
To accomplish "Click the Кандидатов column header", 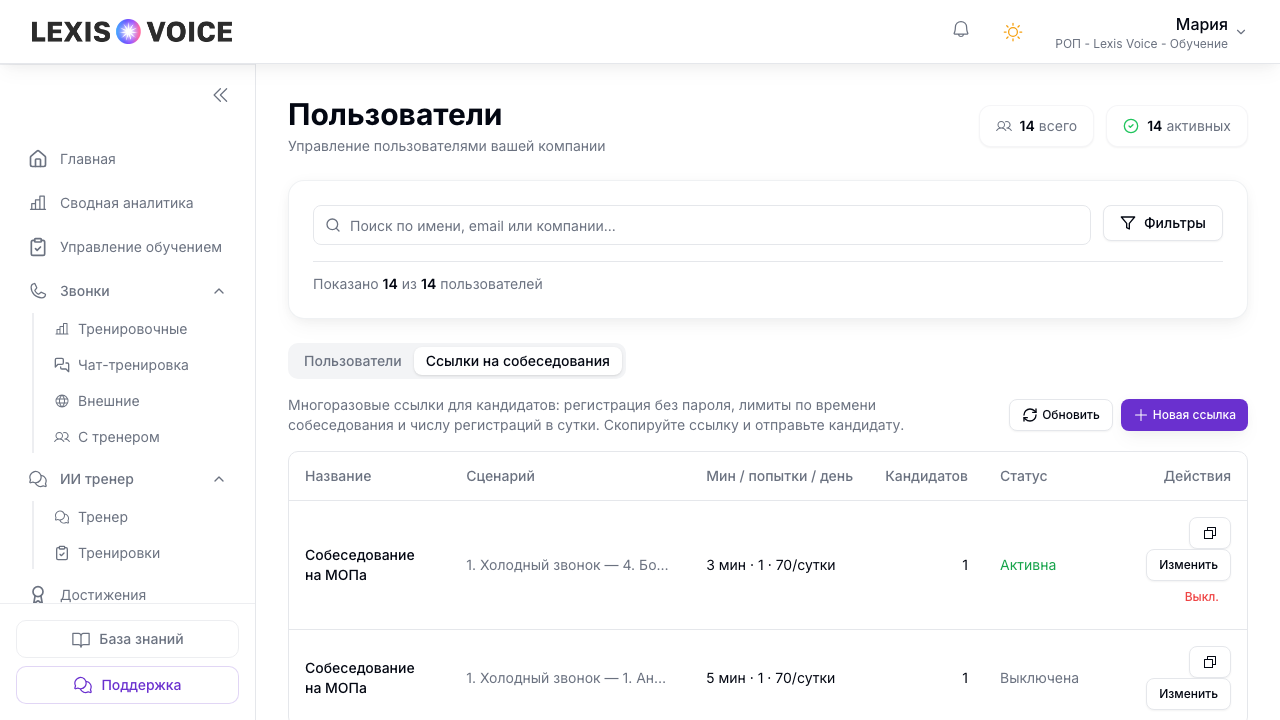I will click(926, 476).
